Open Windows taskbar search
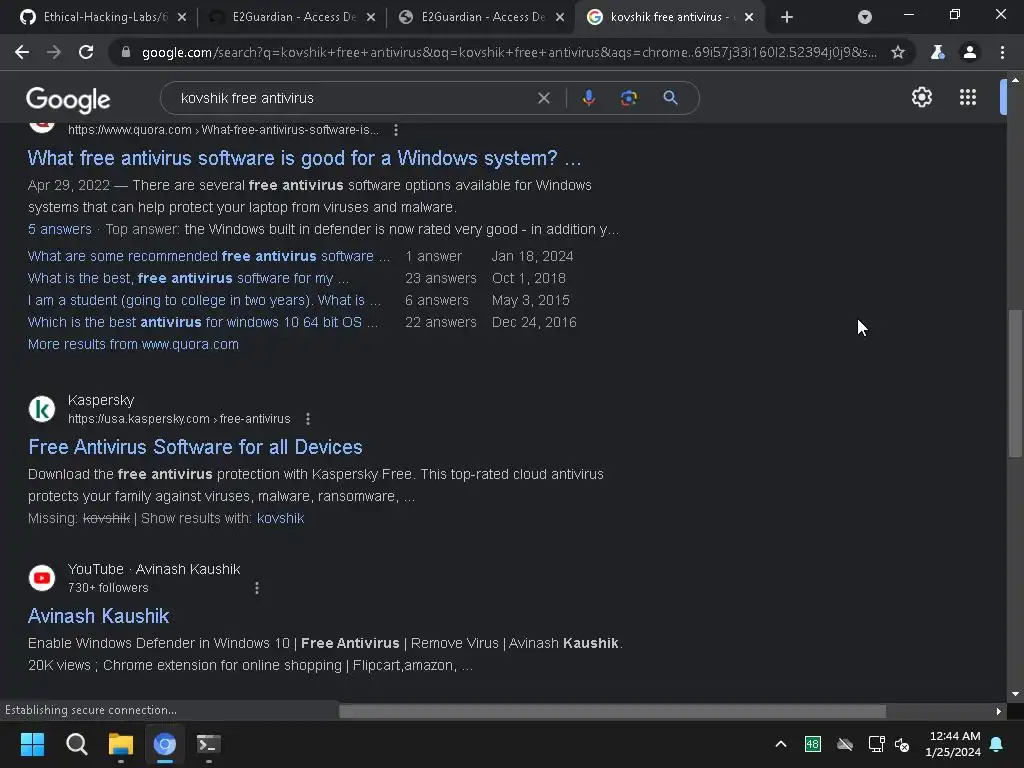 click(76, 744)
